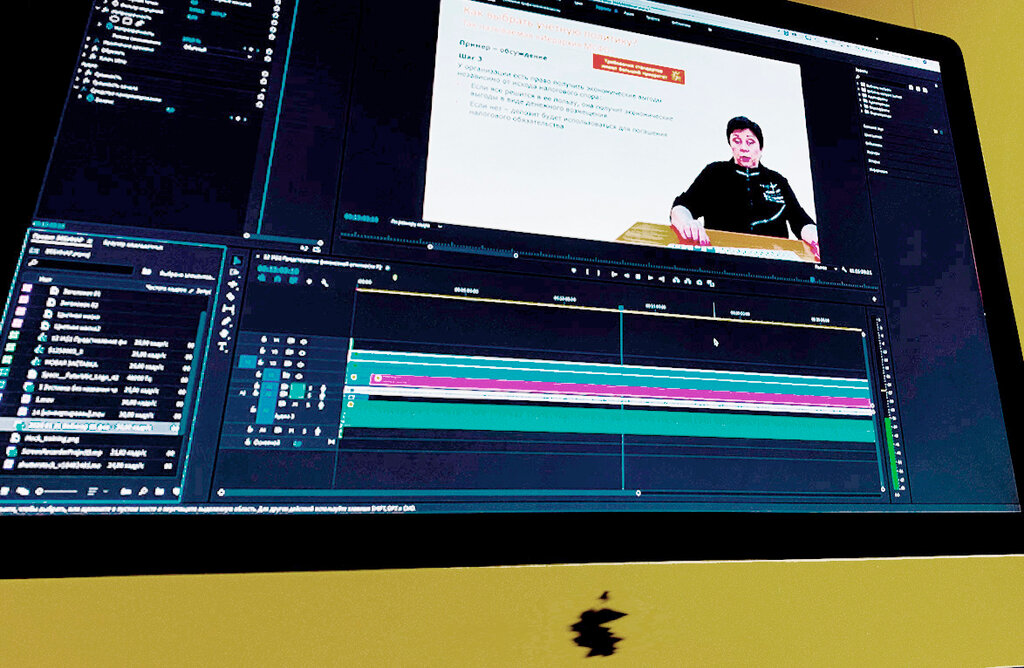Select the Pen tool
This screenshot has height=668, width=1024.
pyautogui.click(x=227, y=319)
